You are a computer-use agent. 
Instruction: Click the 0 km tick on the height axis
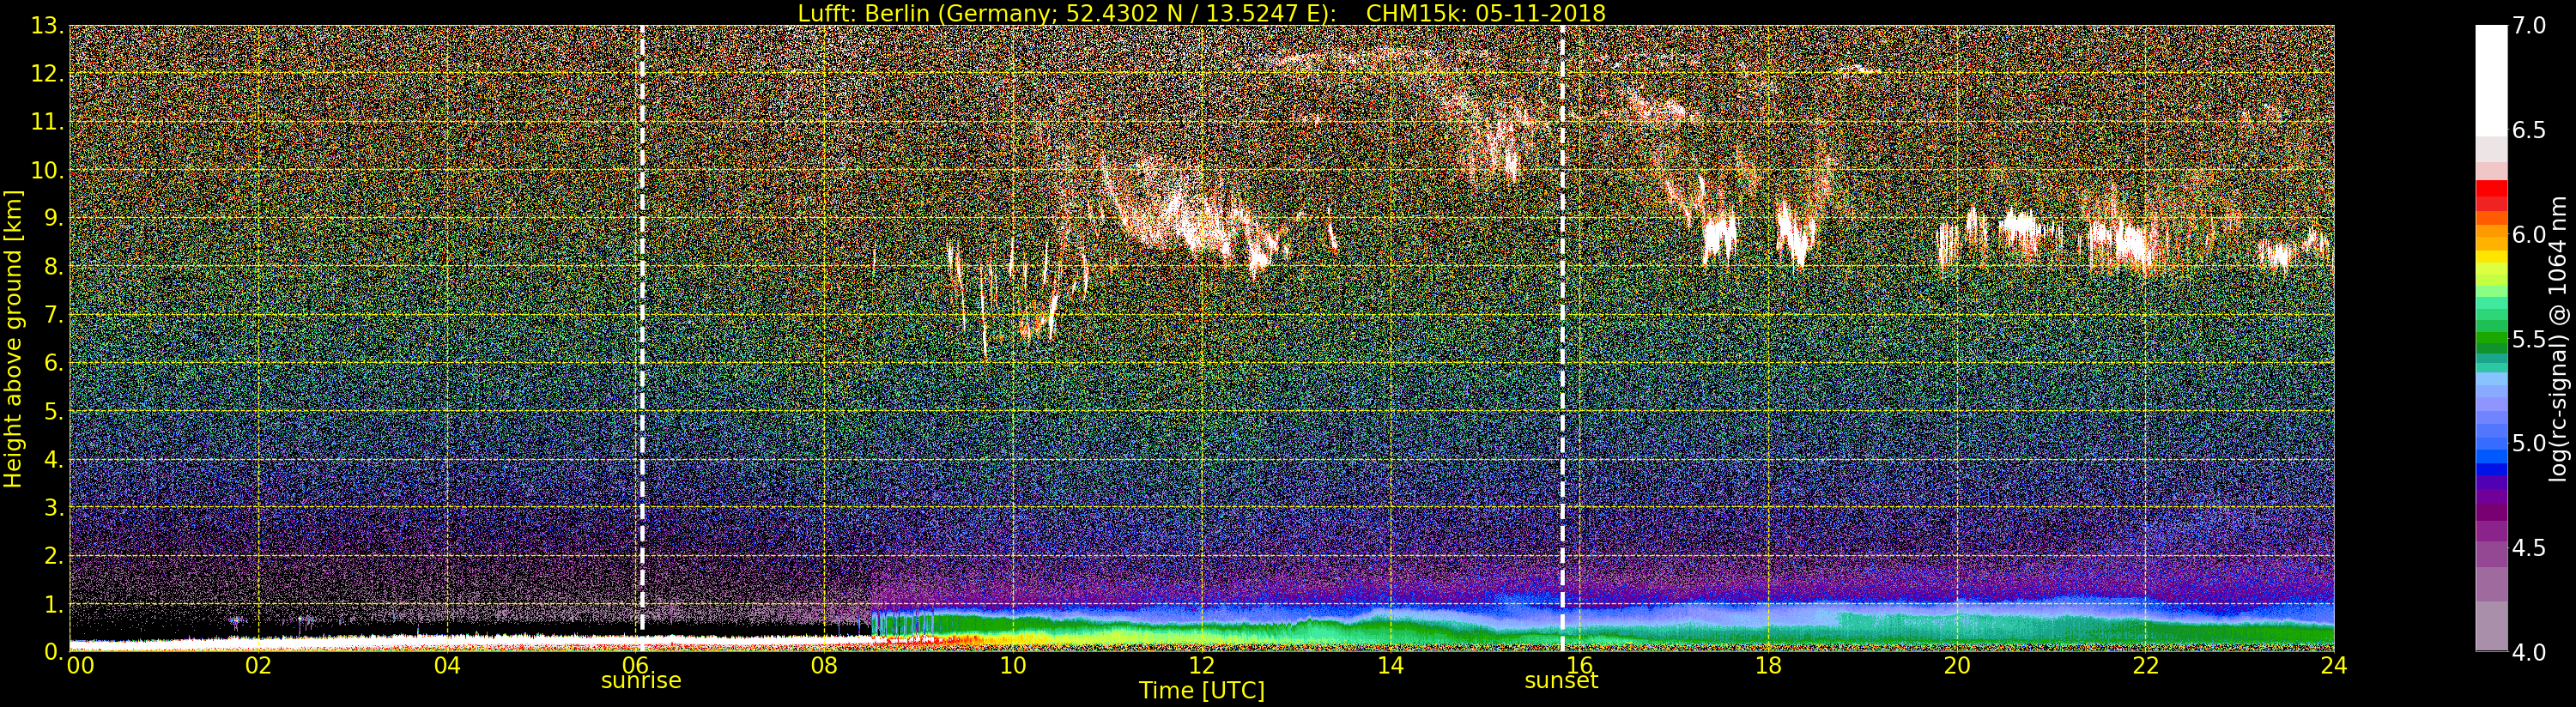(x=54, y=652)
